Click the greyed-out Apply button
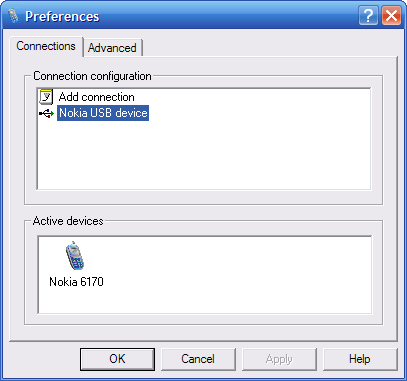The width and height of the screenshot is (407, 381). pyautogui.click(x=279, y=359)
